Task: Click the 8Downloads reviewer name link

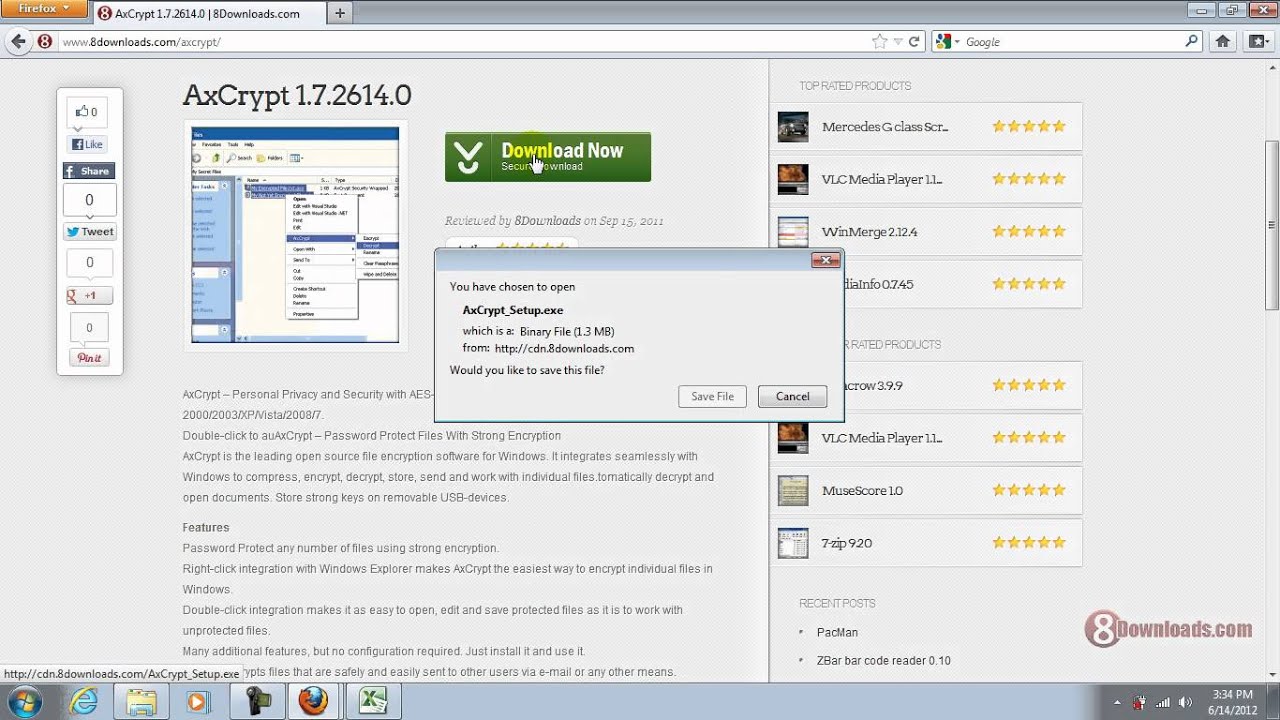Action: coord(547,221)
